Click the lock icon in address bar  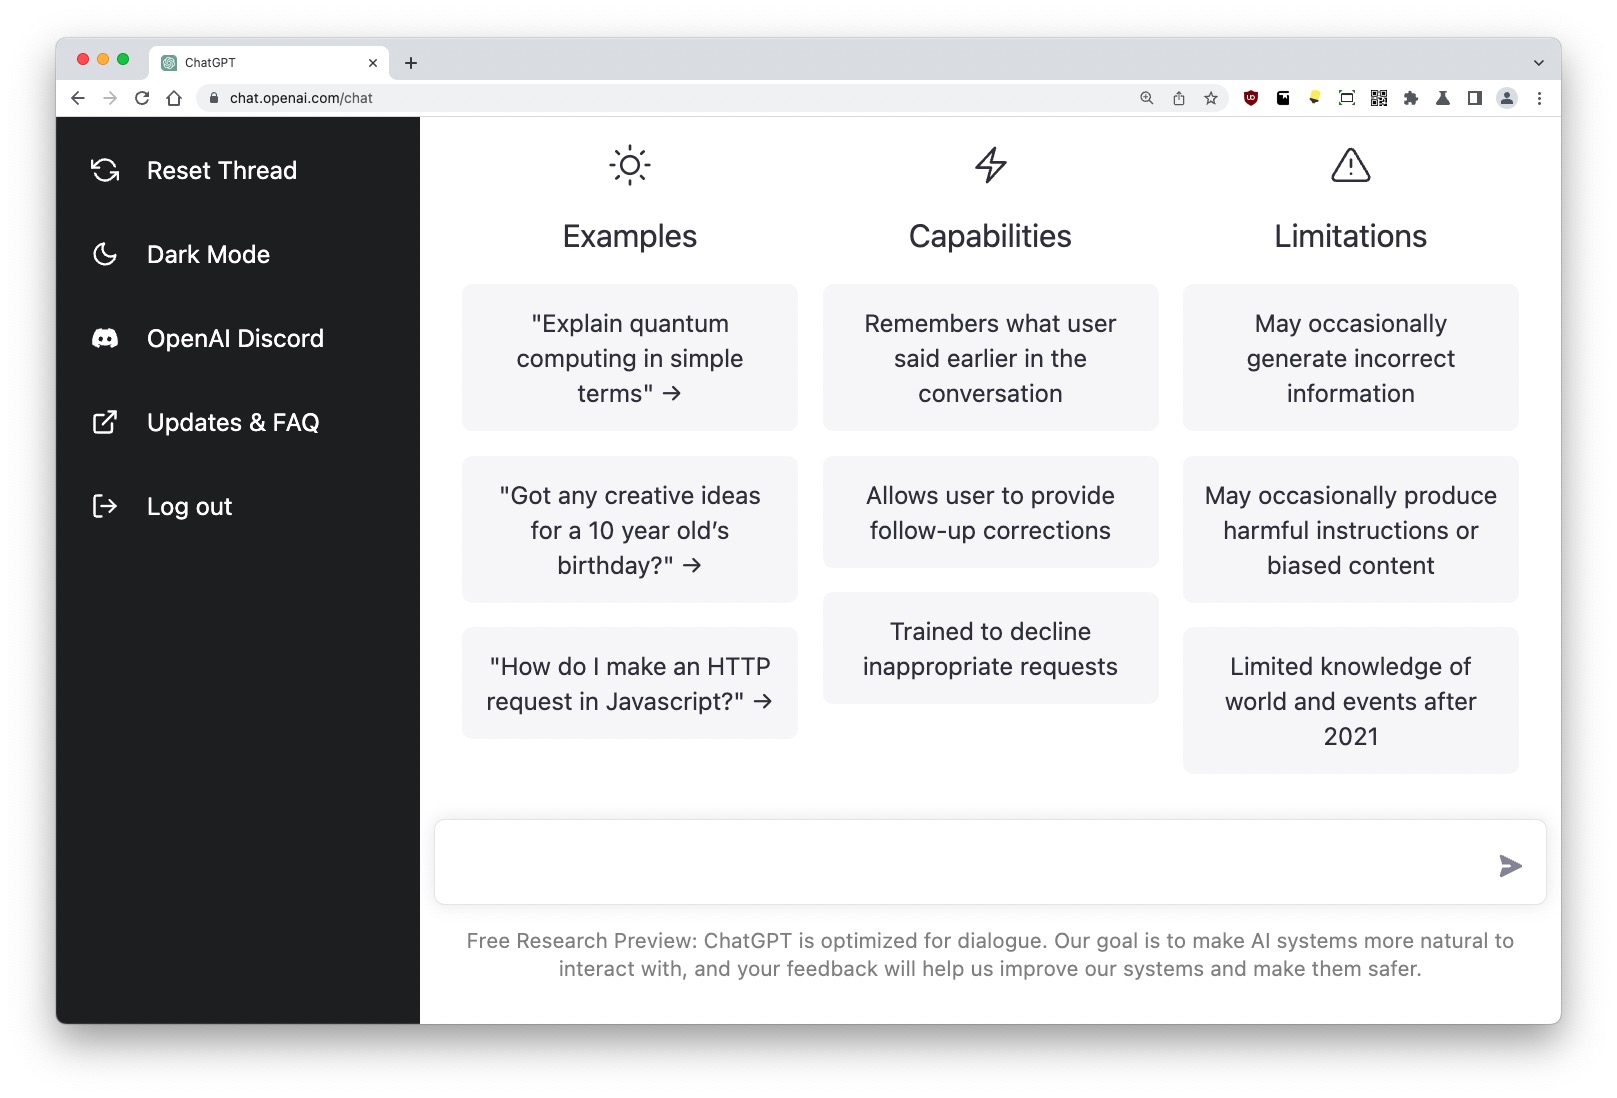pyautogui.click(x=213, y=98)
